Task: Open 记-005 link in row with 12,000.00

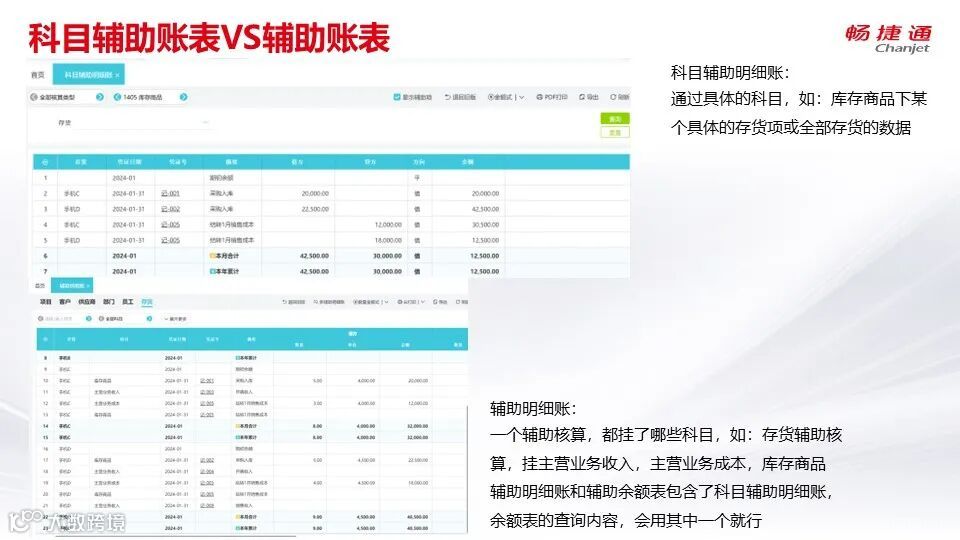Action: pyautogui.click(x=170, y=225)
